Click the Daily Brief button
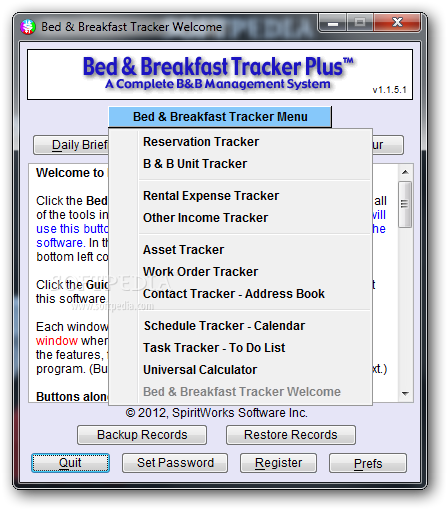 (71, 145)
